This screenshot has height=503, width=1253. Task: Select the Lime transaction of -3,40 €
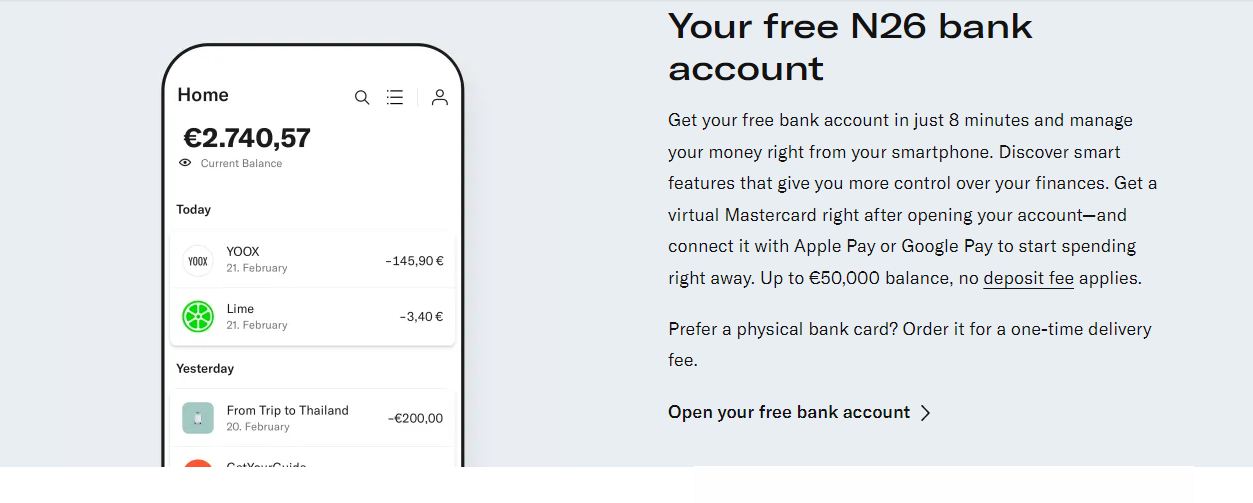point(312,317)
